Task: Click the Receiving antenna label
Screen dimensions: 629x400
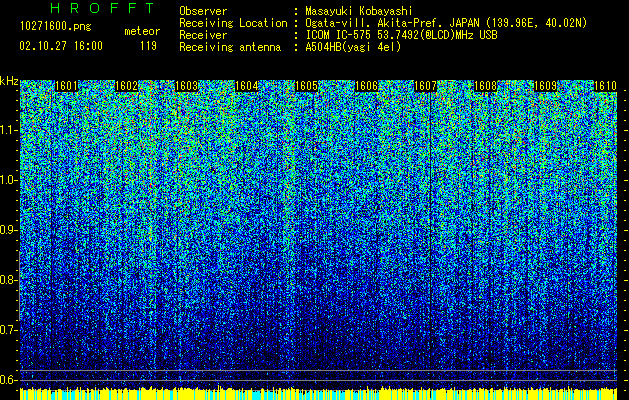Action: (230, 47)
